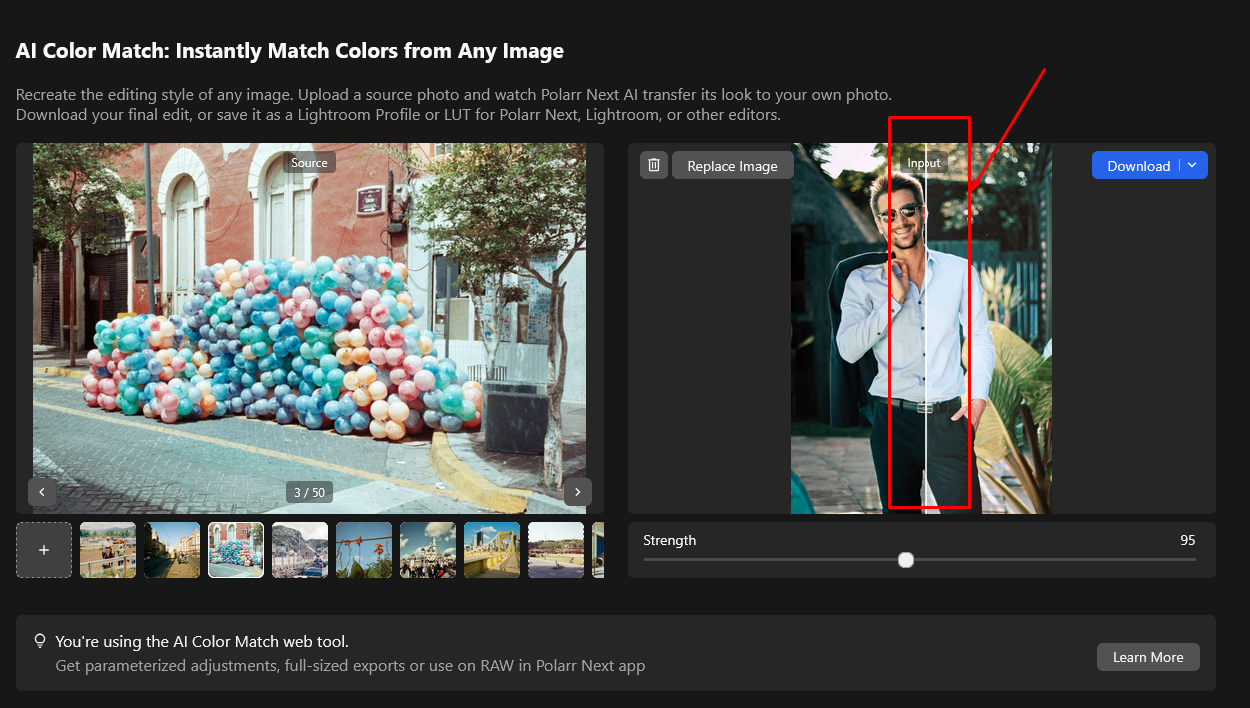
Task: Open the Download options dropdown arrow
Action: (x=1192, y=165)
